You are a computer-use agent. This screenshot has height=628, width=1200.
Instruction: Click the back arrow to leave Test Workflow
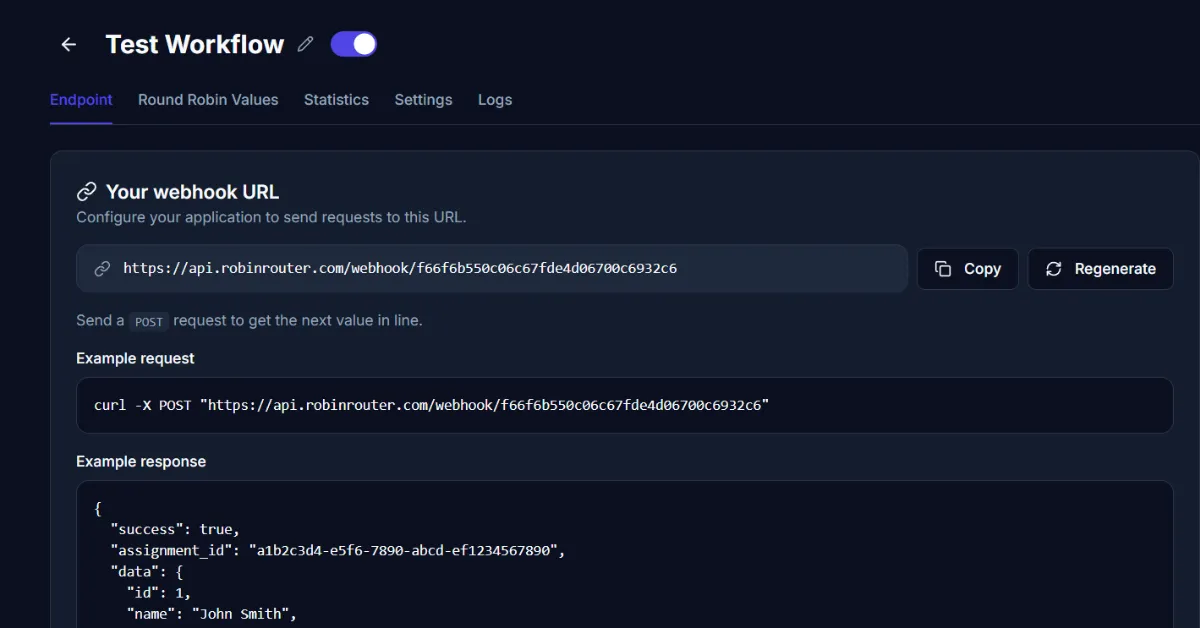pyautogui.click(x=67, y=44)
